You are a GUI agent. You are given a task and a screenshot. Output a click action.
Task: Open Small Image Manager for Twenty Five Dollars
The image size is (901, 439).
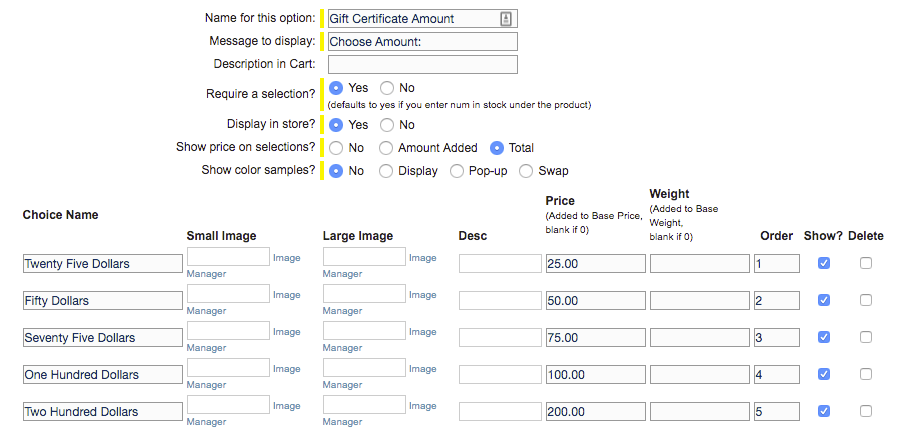206,274
